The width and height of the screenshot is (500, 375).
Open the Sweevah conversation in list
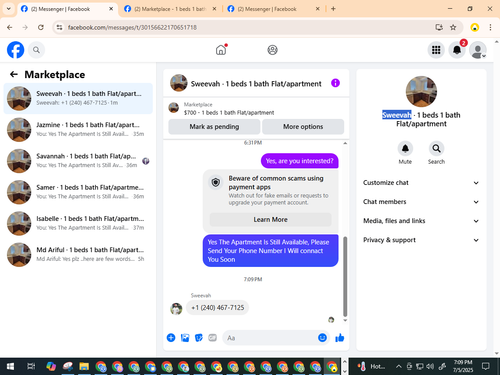tap(78, 98)
